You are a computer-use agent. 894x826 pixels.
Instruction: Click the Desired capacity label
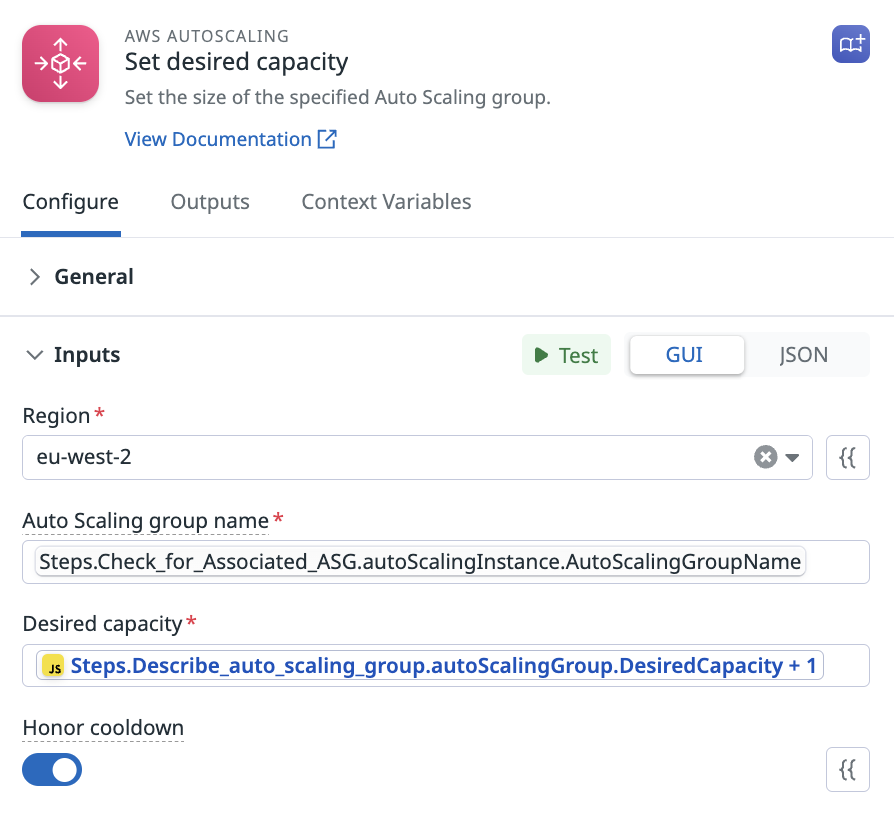tap(102, 624)
